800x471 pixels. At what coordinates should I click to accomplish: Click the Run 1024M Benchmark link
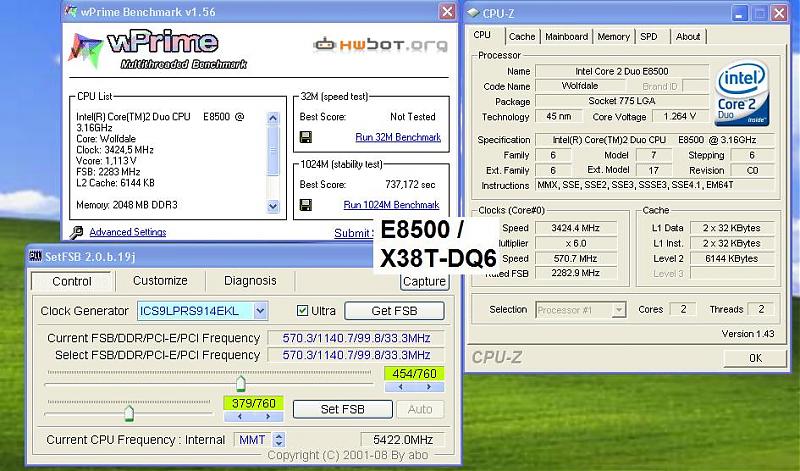click(391, 205)
